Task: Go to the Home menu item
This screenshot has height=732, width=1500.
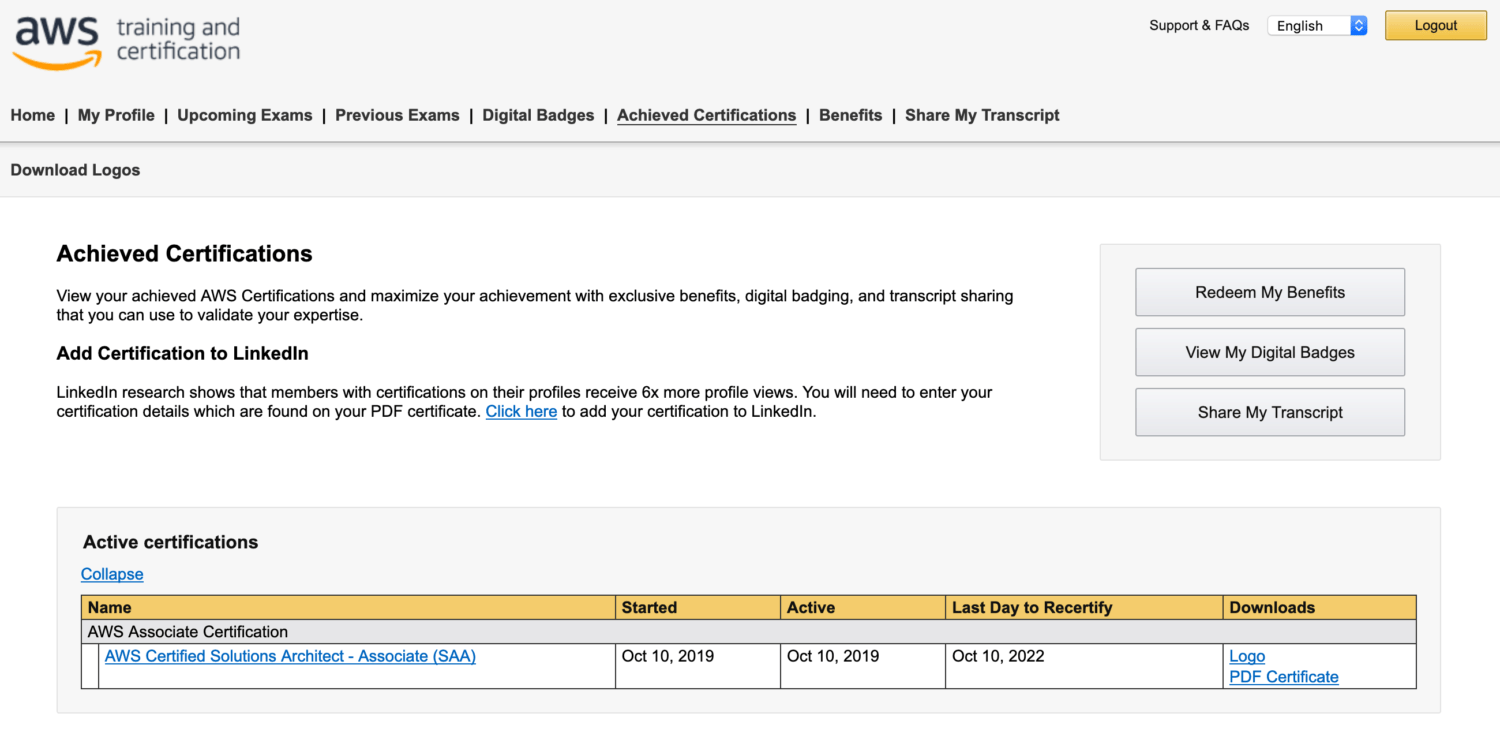Action: 33,115
